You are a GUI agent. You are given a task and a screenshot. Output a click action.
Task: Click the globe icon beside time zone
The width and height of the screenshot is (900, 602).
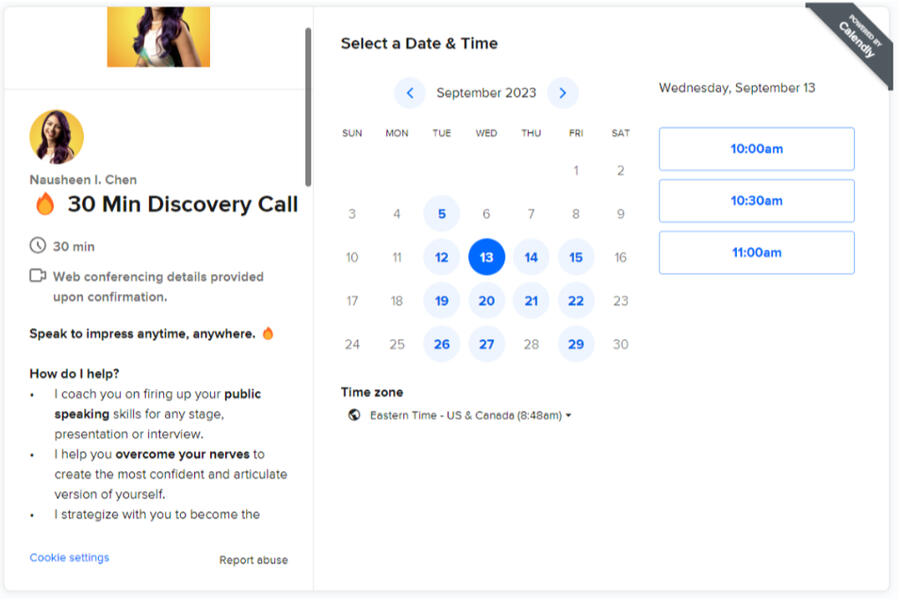[x=354, y=415]
